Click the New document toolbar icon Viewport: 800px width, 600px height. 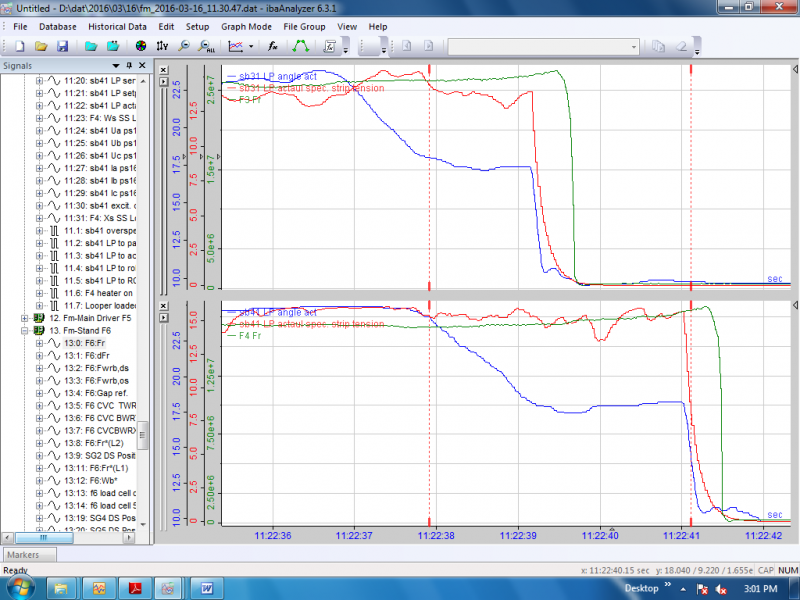click(x=19, y=46)
